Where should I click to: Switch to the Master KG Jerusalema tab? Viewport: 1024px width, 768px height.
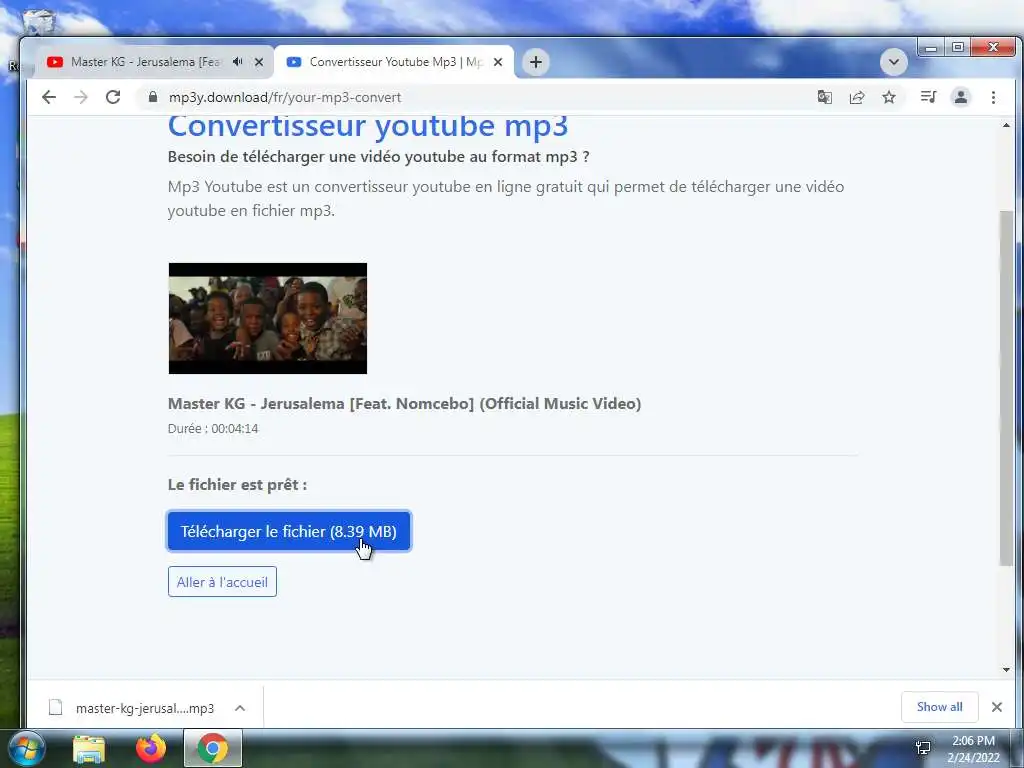pos(145,62)
